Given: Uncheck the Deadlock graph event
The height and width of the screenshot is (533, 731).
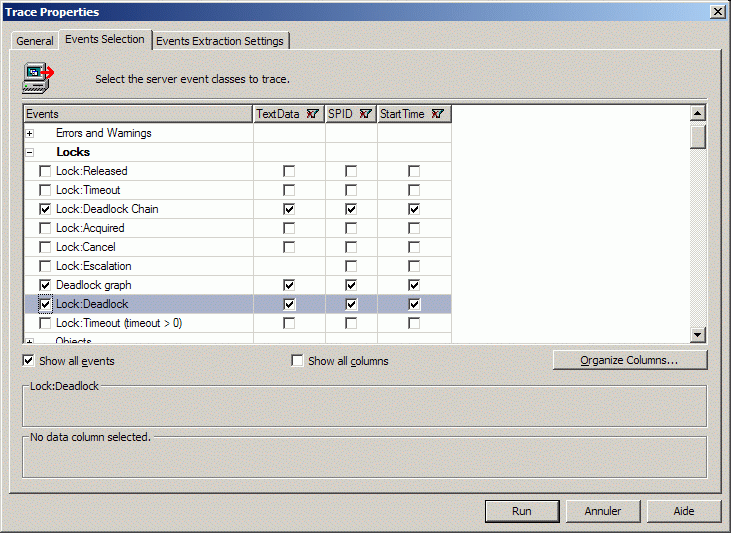Looking at the screenshot, I should pos(45,285).
